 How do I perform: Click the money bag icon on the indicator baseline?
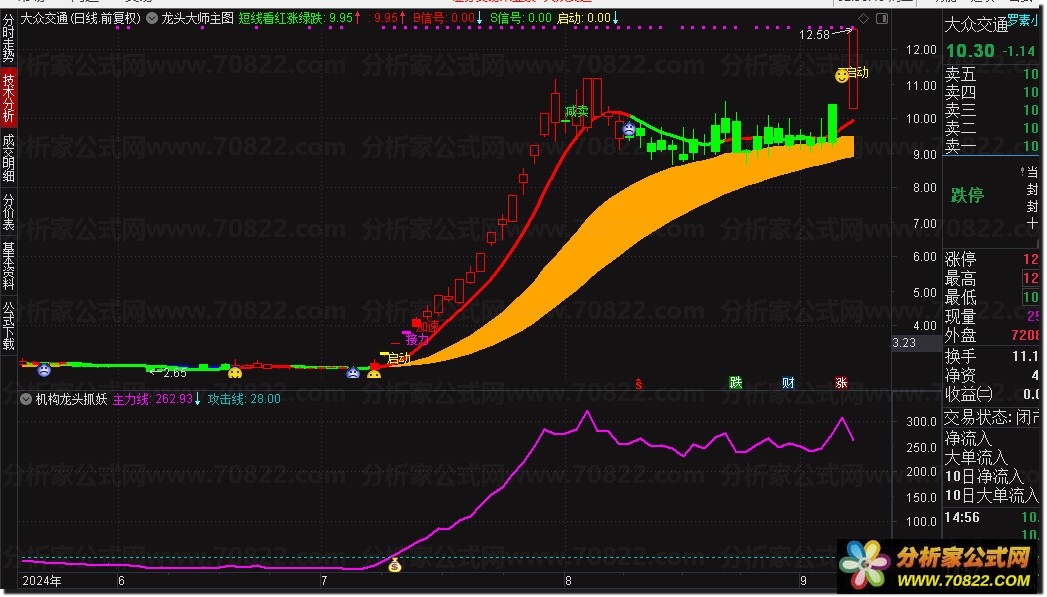pyautogui.click(x=395, y=566)
